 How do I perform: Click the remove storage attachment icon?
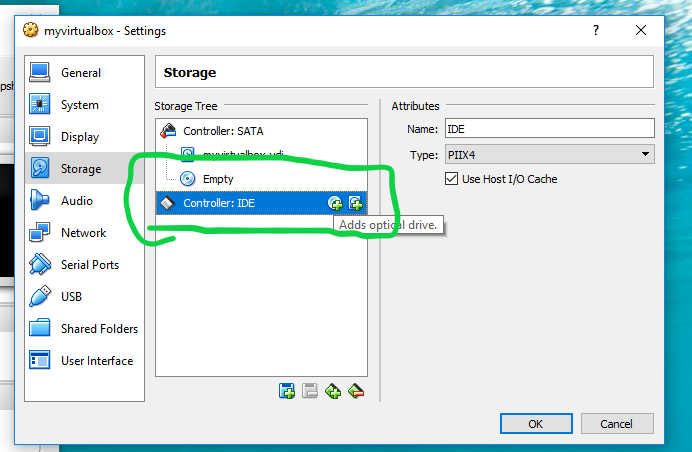click(x=355, y=391)
